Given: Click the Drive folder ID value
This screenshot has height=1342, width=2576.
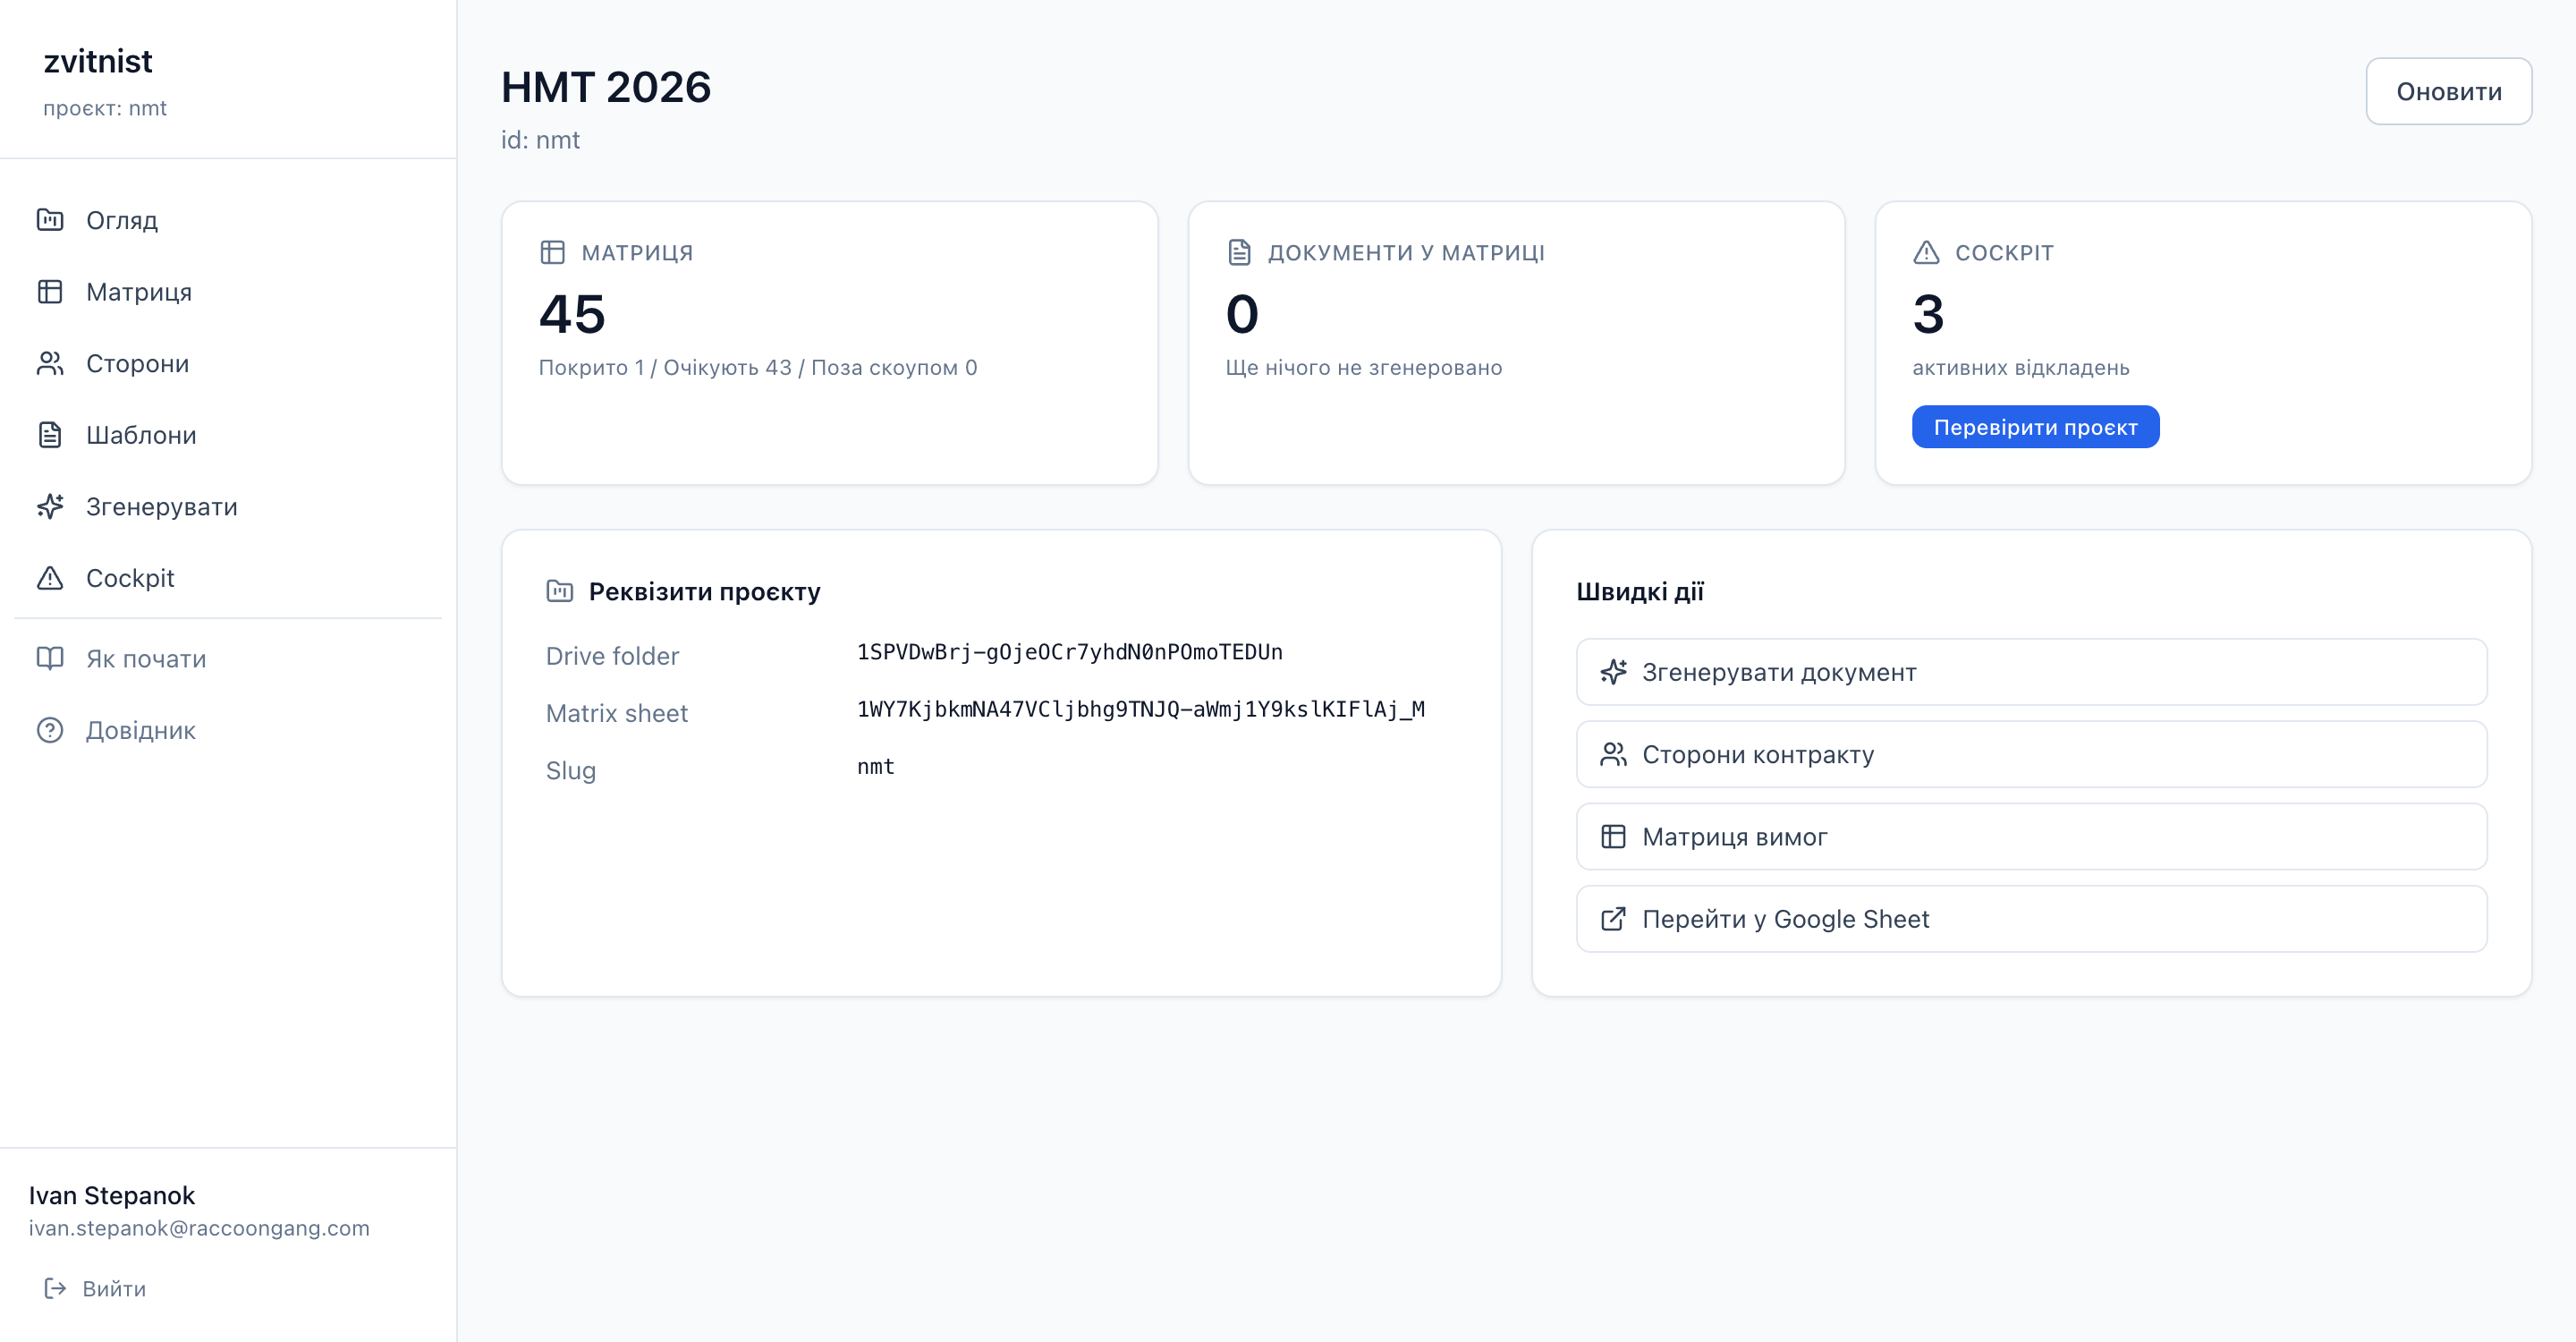Looking at the screenshot, I should (x=1069, y=652).
